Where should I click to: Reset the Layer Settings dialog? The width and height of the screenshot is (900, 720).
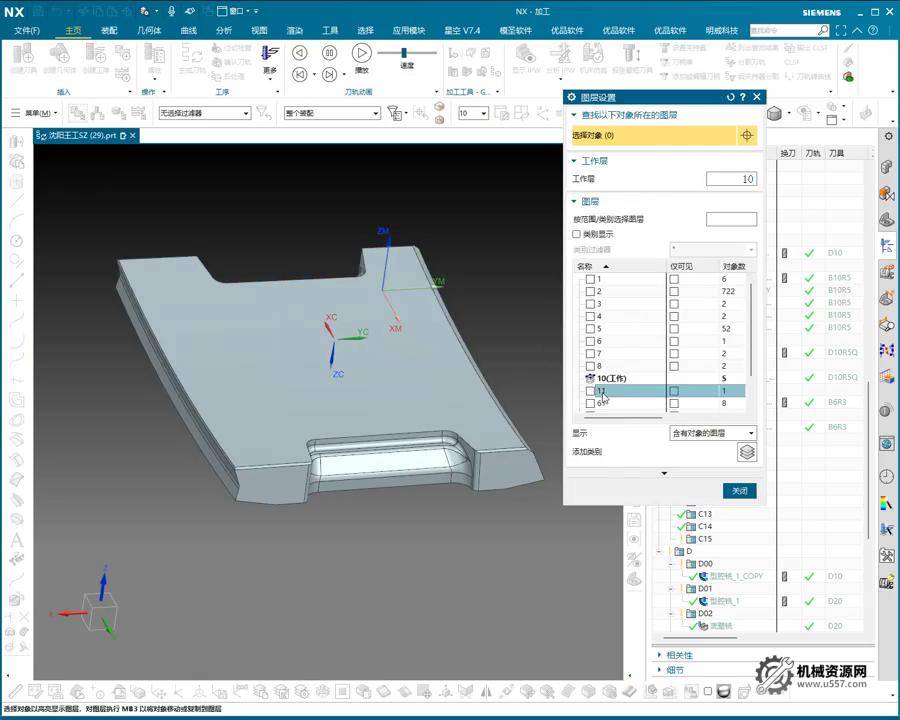pyautogui.click(x=731, y=97)
